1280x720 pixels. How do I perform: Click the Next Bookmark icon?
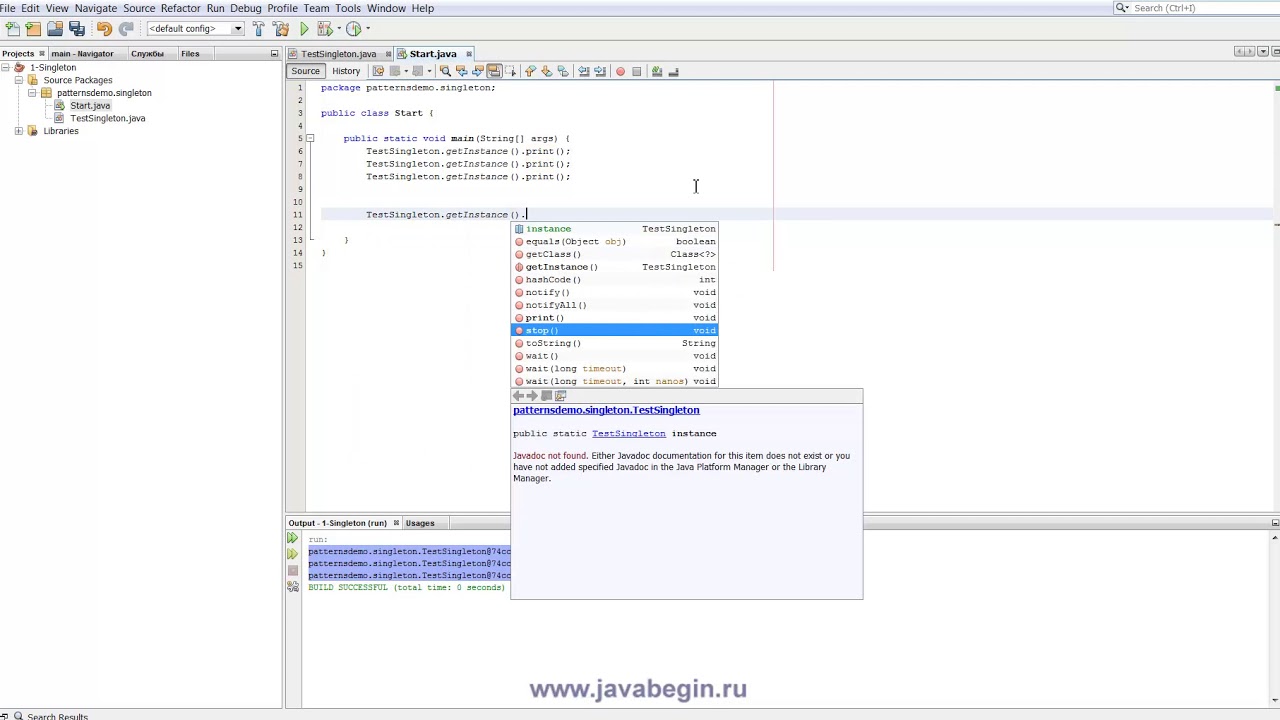546,71
